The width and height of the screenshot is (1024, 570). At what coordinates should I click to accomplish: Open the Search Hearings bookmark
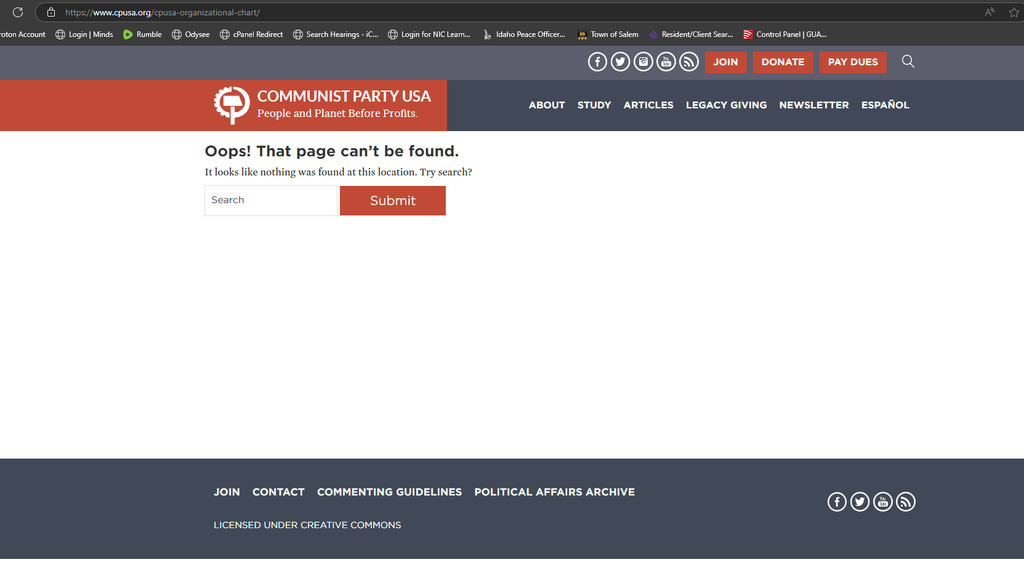click(x=336, y=34)
